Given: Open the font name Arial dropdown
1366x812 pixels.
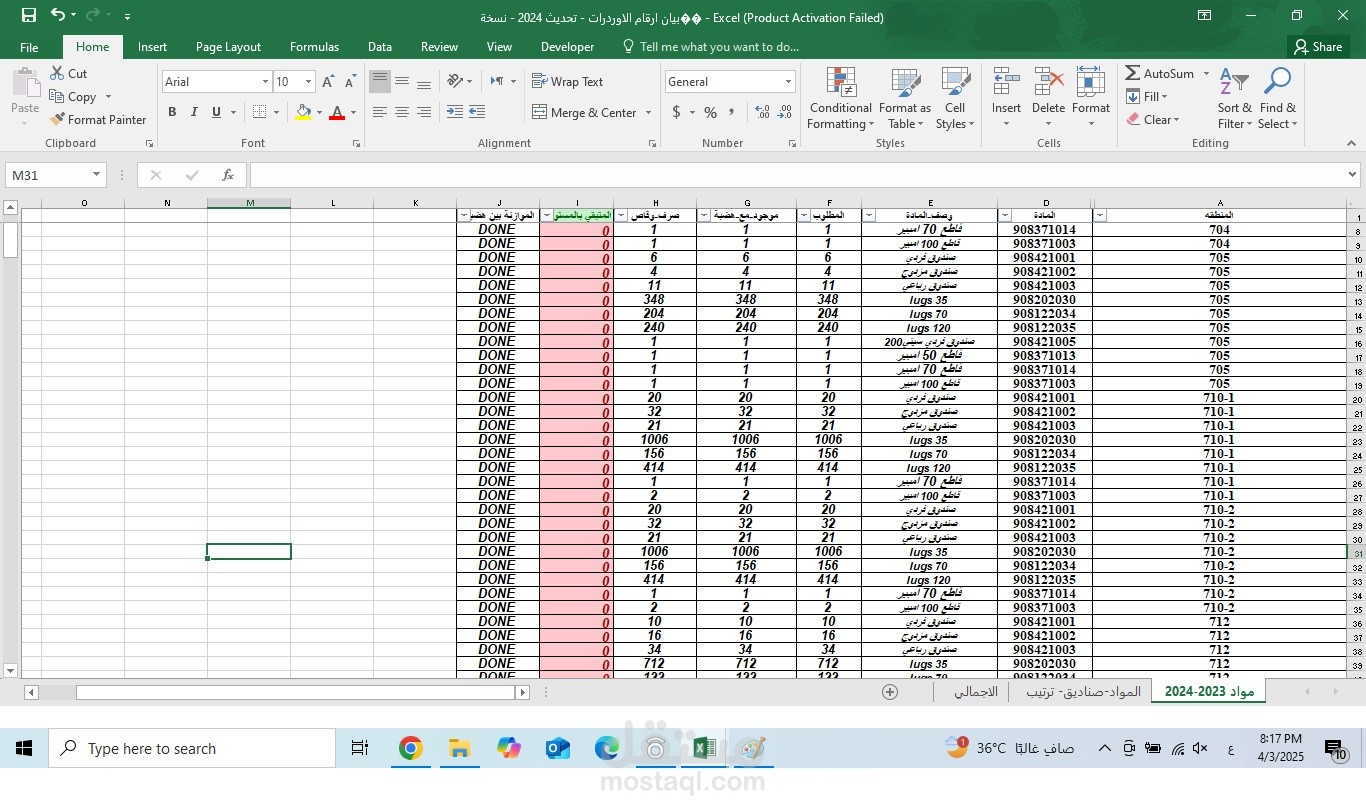Looking at the screenshot, I should (x=265, y=82).
